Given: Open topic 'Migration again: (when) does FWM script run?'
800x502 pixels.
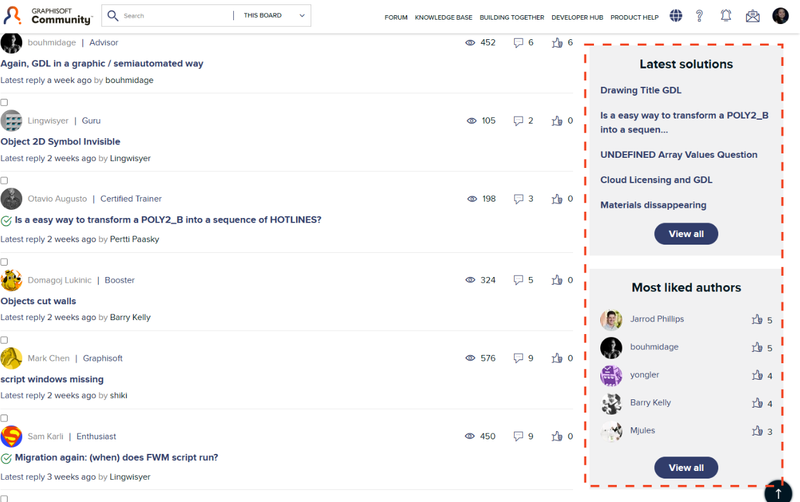Looking at the screenshot, I should 116,457.
